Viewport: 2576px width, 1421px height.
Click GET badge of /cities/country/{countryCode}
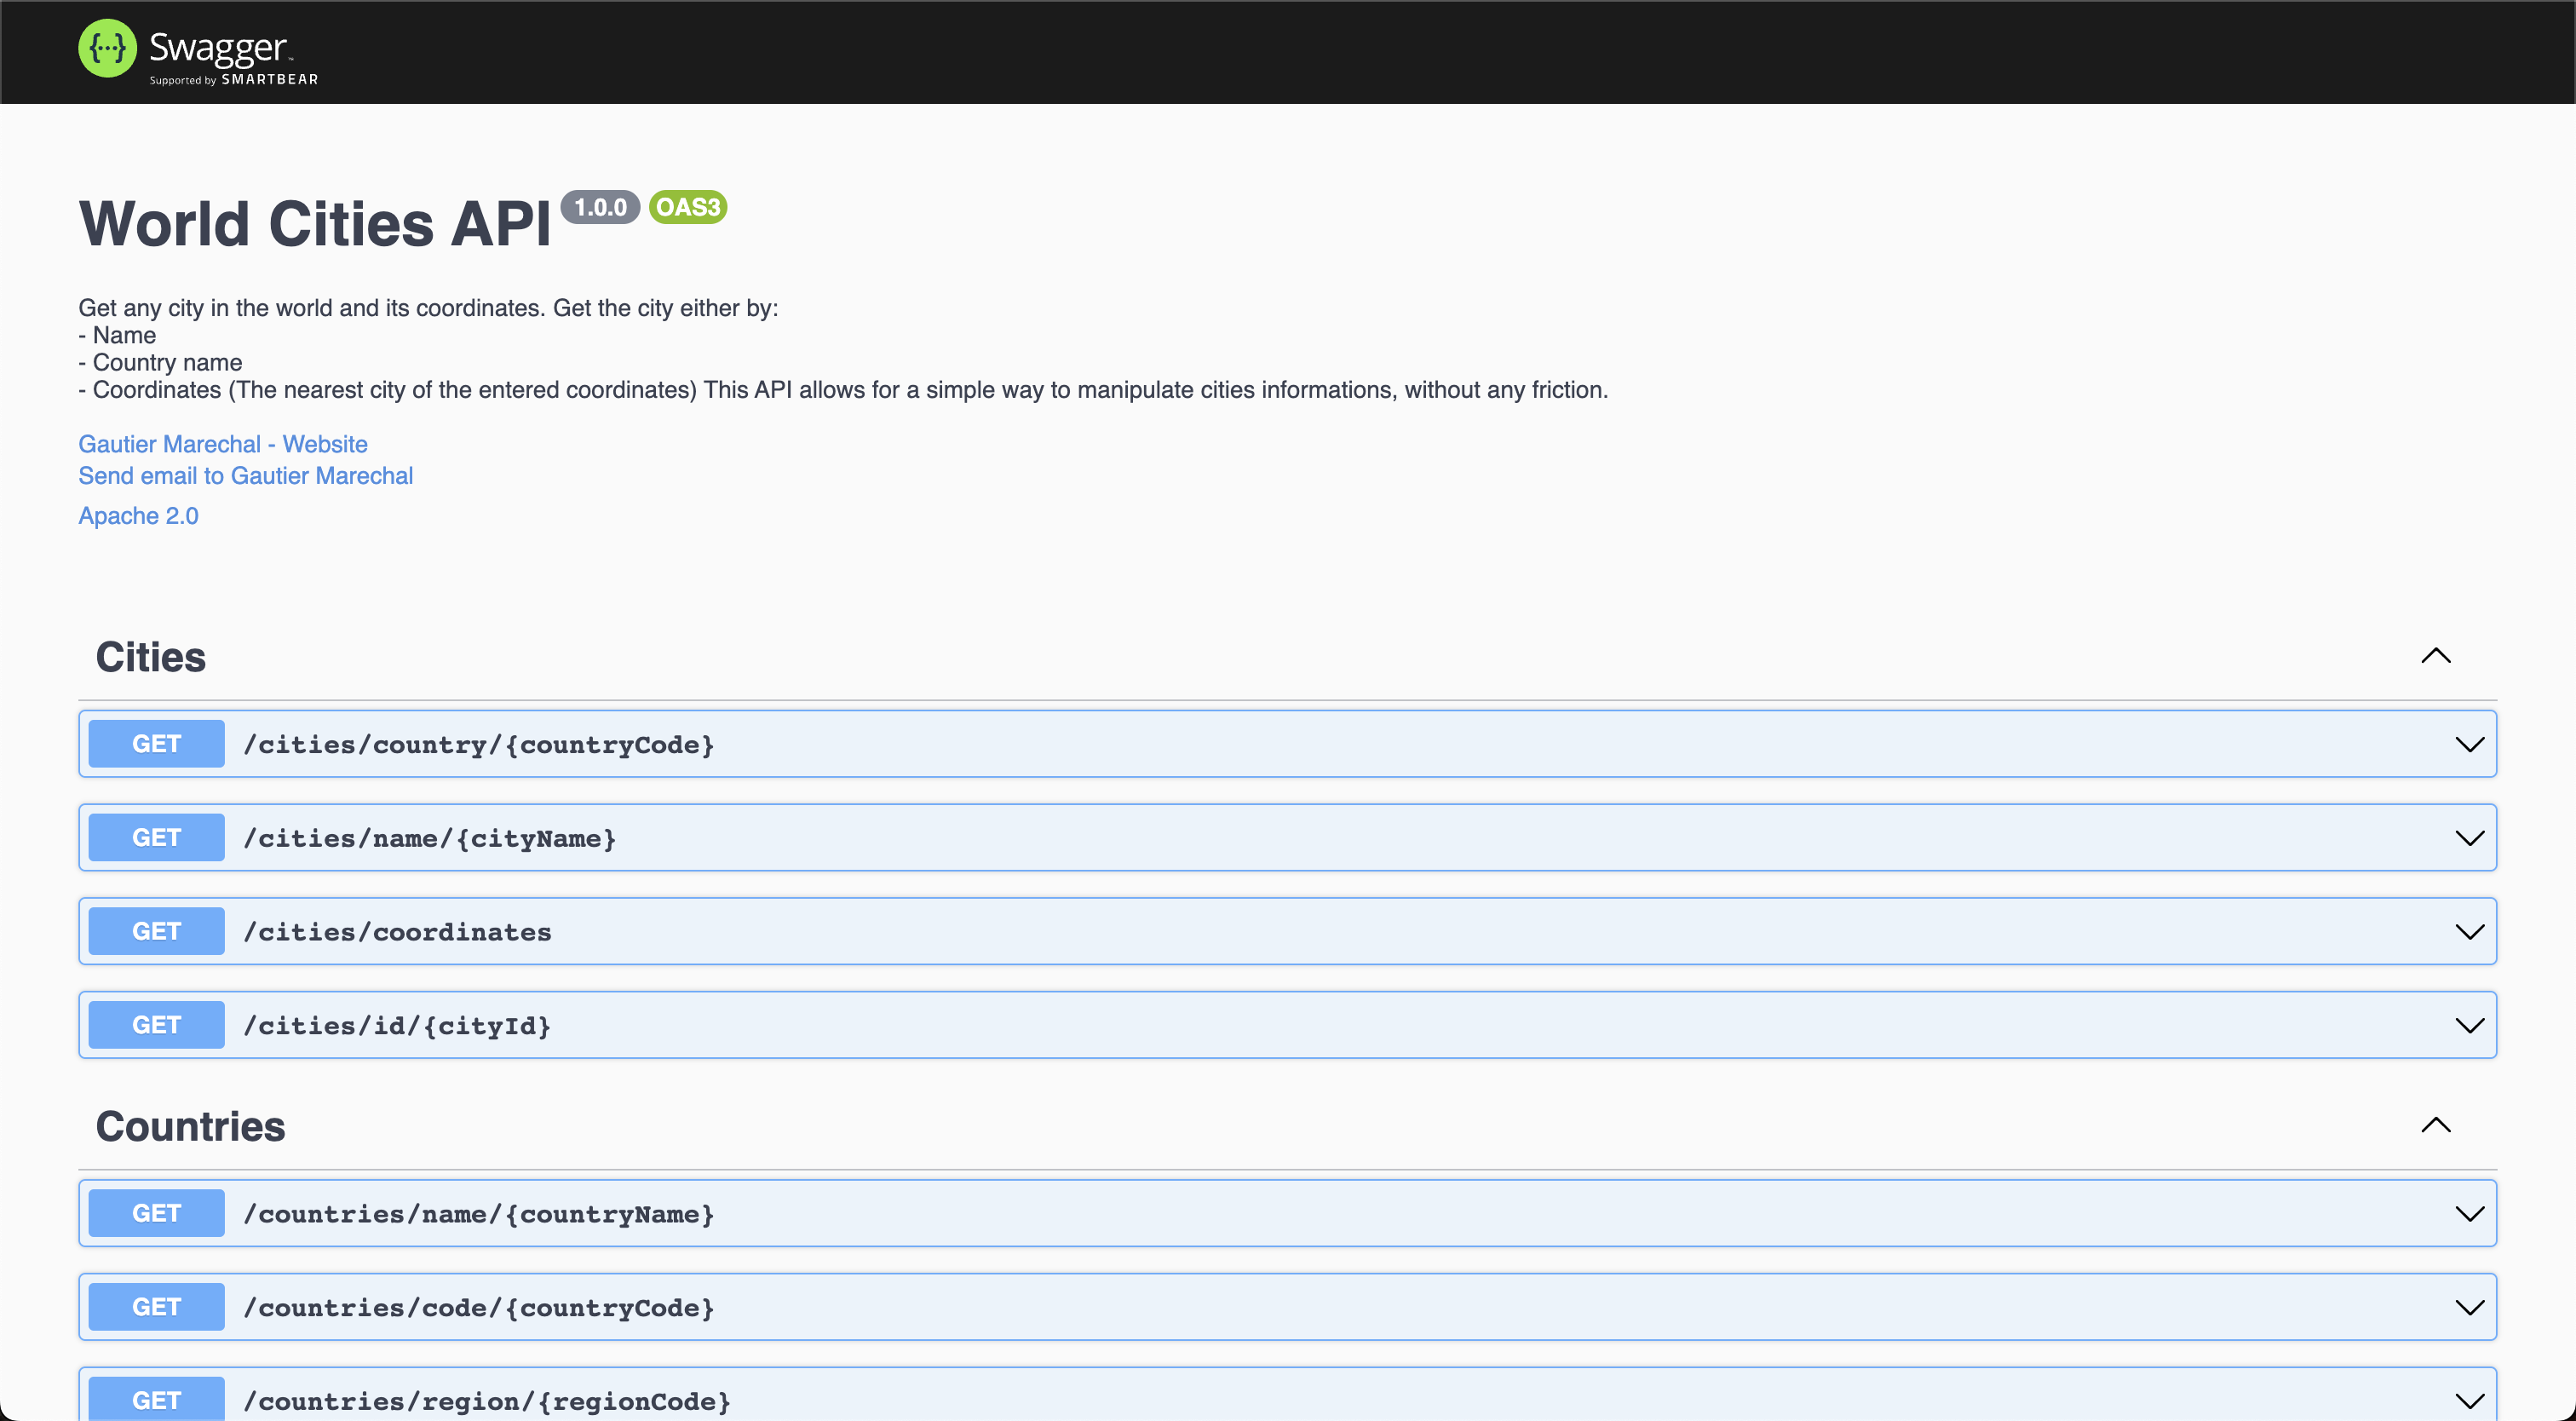157,744
